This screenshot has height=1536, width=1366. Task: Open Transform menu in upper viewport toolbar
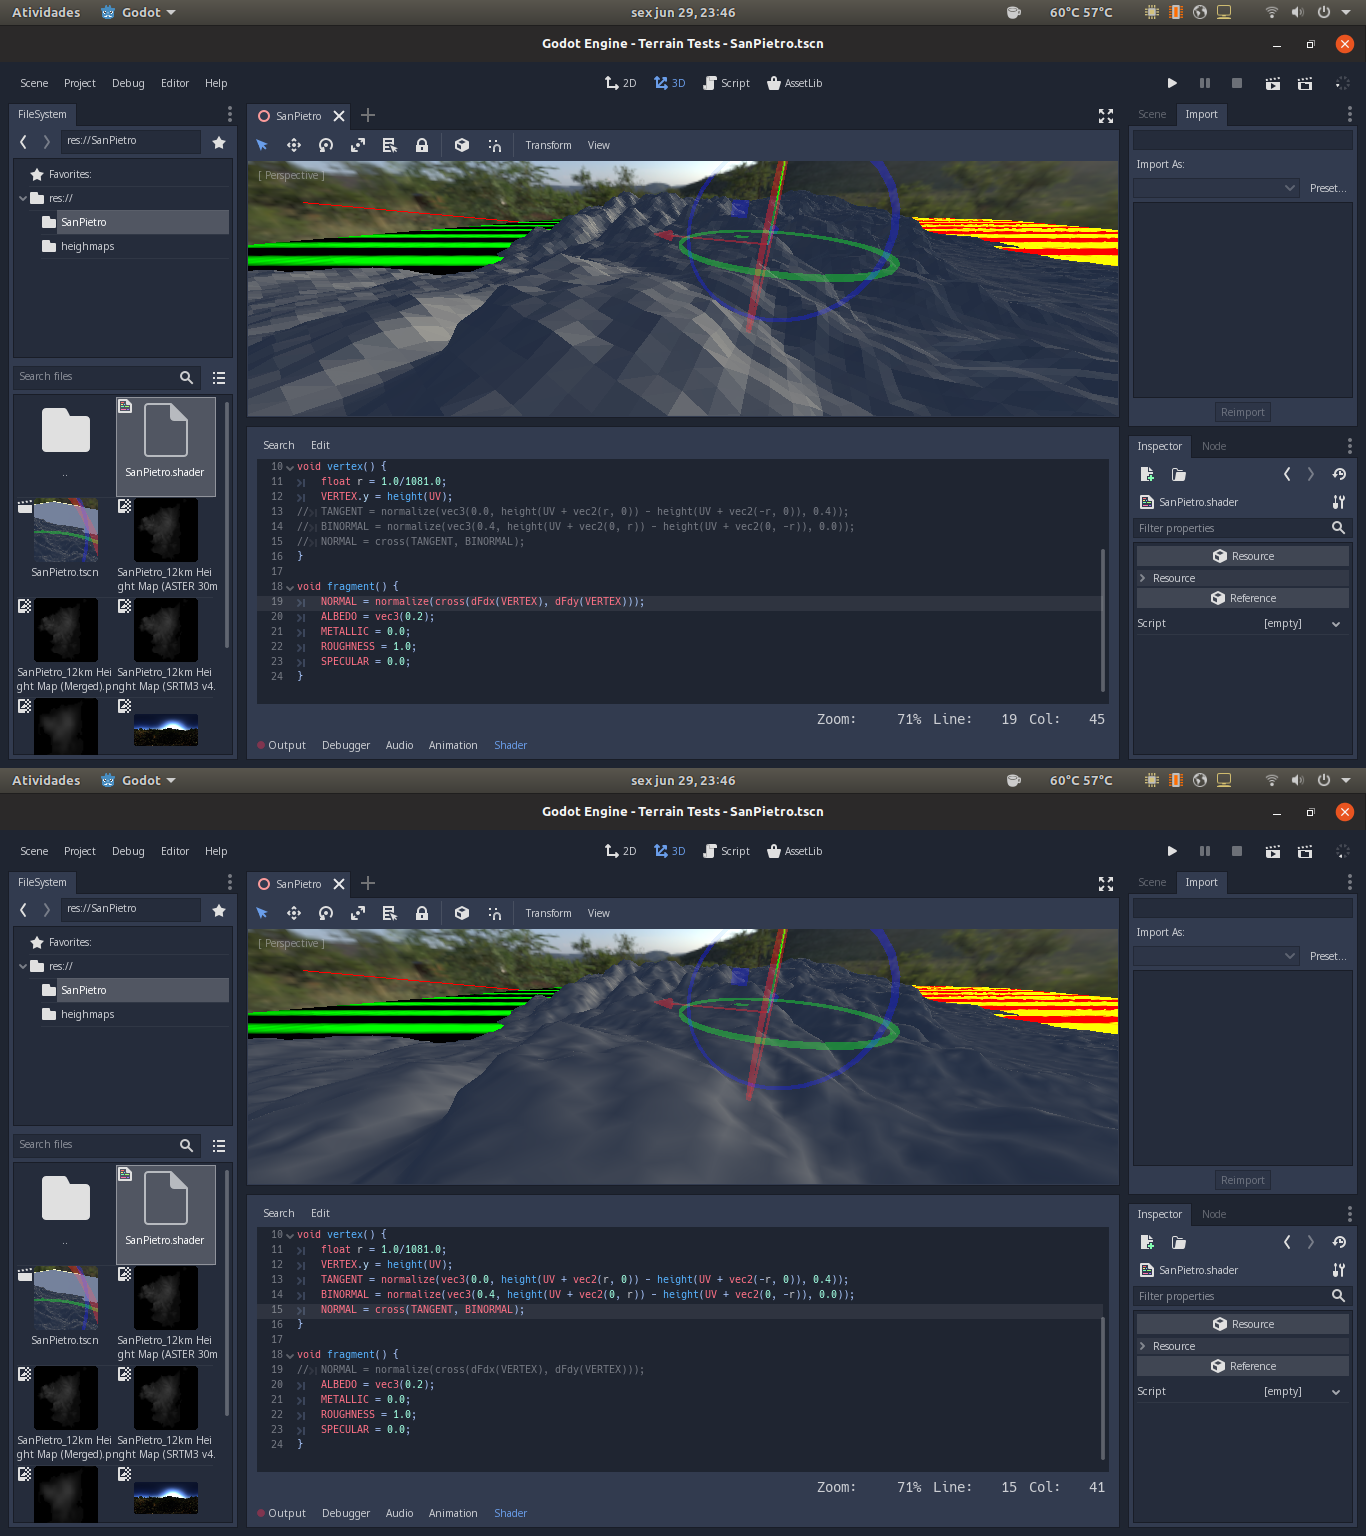point(549,145)
